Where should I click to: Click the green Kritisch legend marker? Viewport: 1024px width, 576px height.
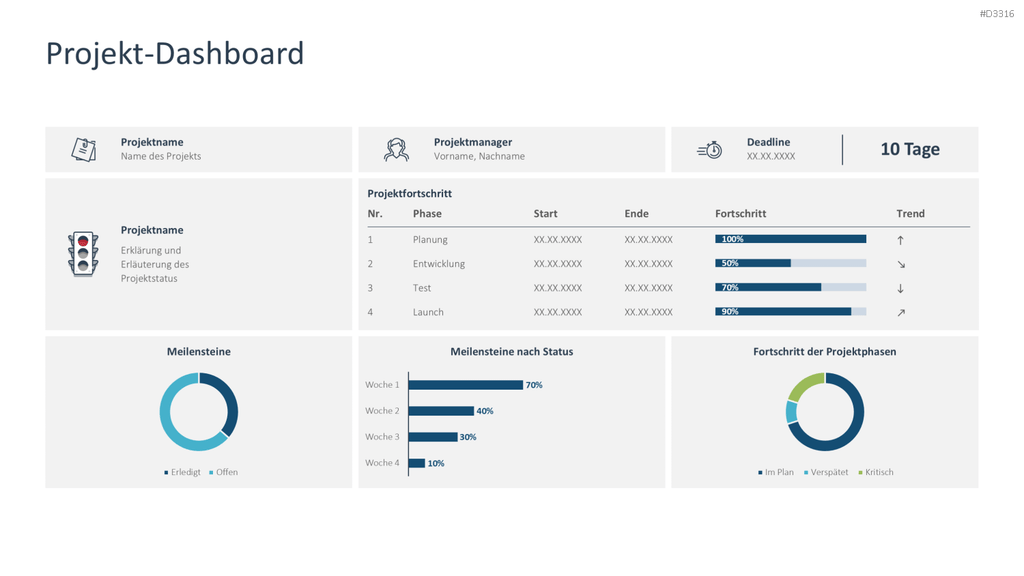pyautogui.click(x=860, y=472)
